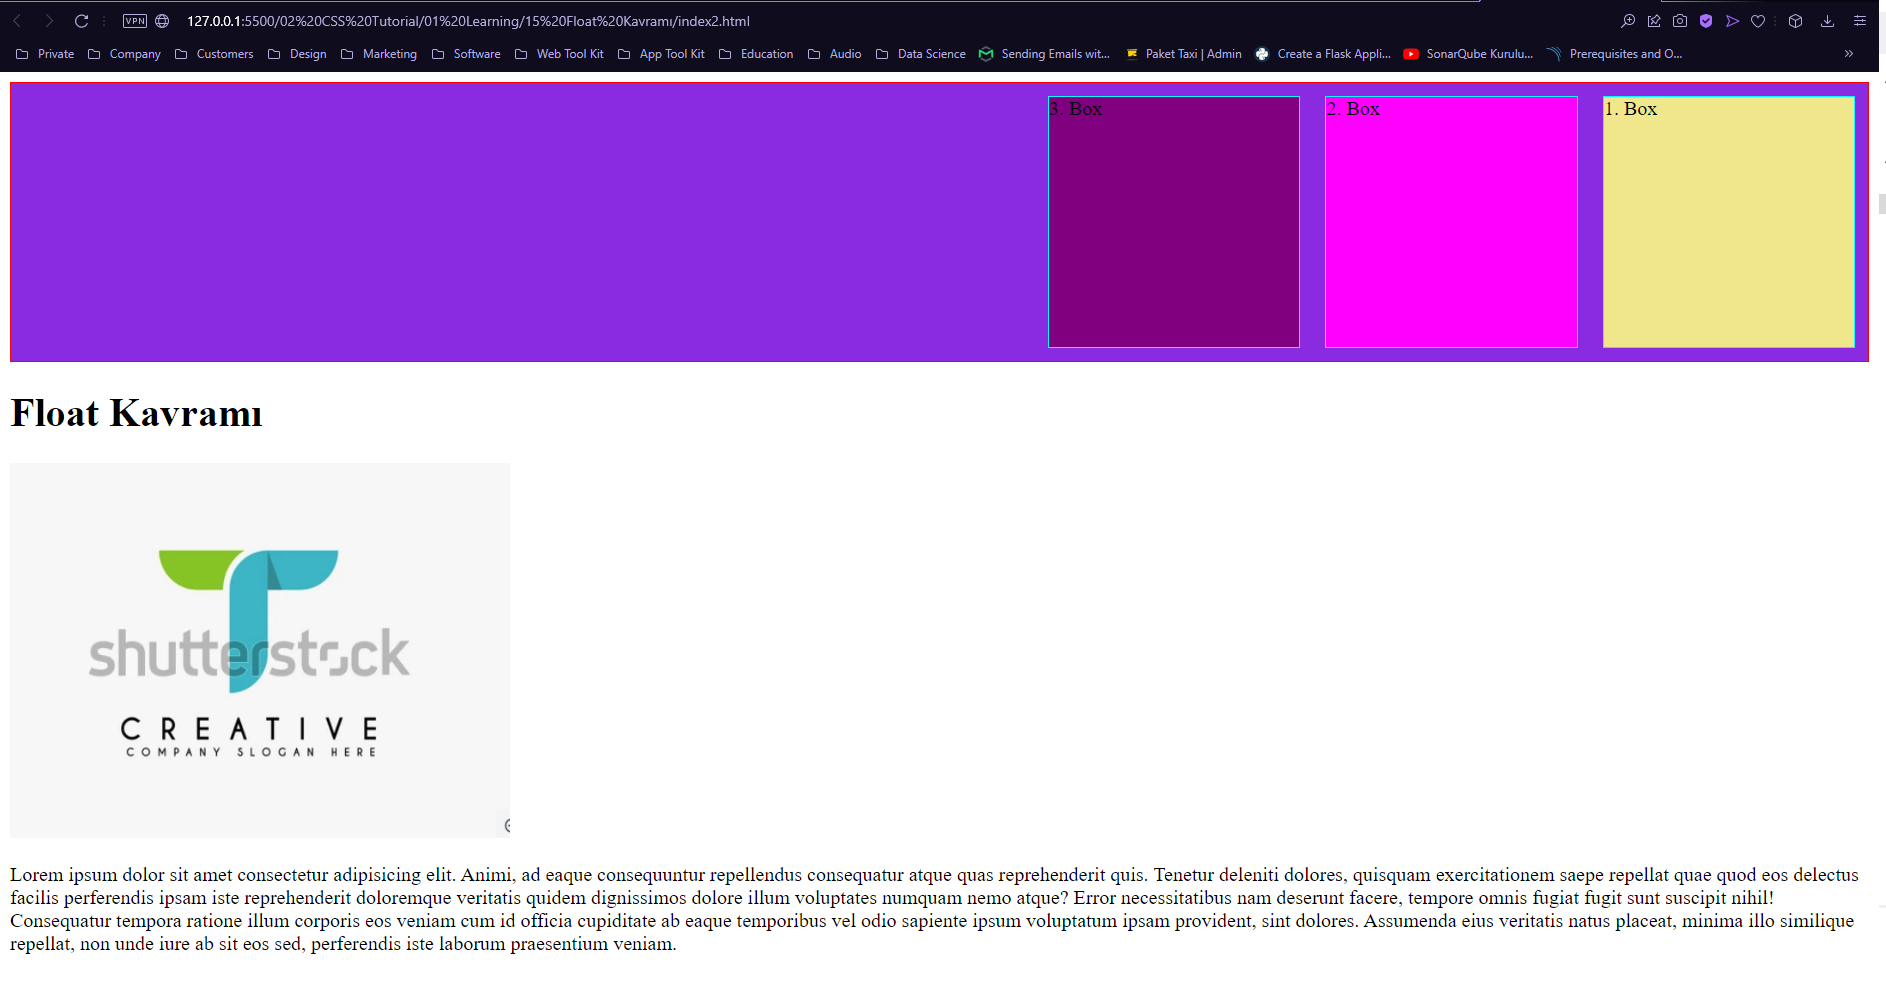Image resolution: width=1886 pixels, height=990 pixels.
Task: Open the Paket Taxi Admin bookmark
Action: pos(1194,54)
